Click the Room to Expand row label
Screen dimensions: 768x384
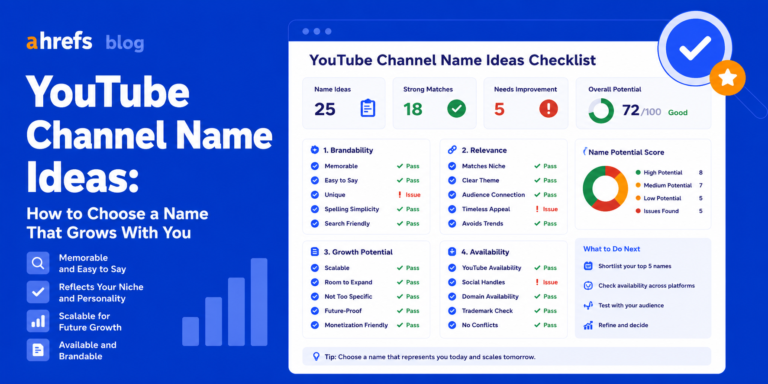[x=348, y=282]
